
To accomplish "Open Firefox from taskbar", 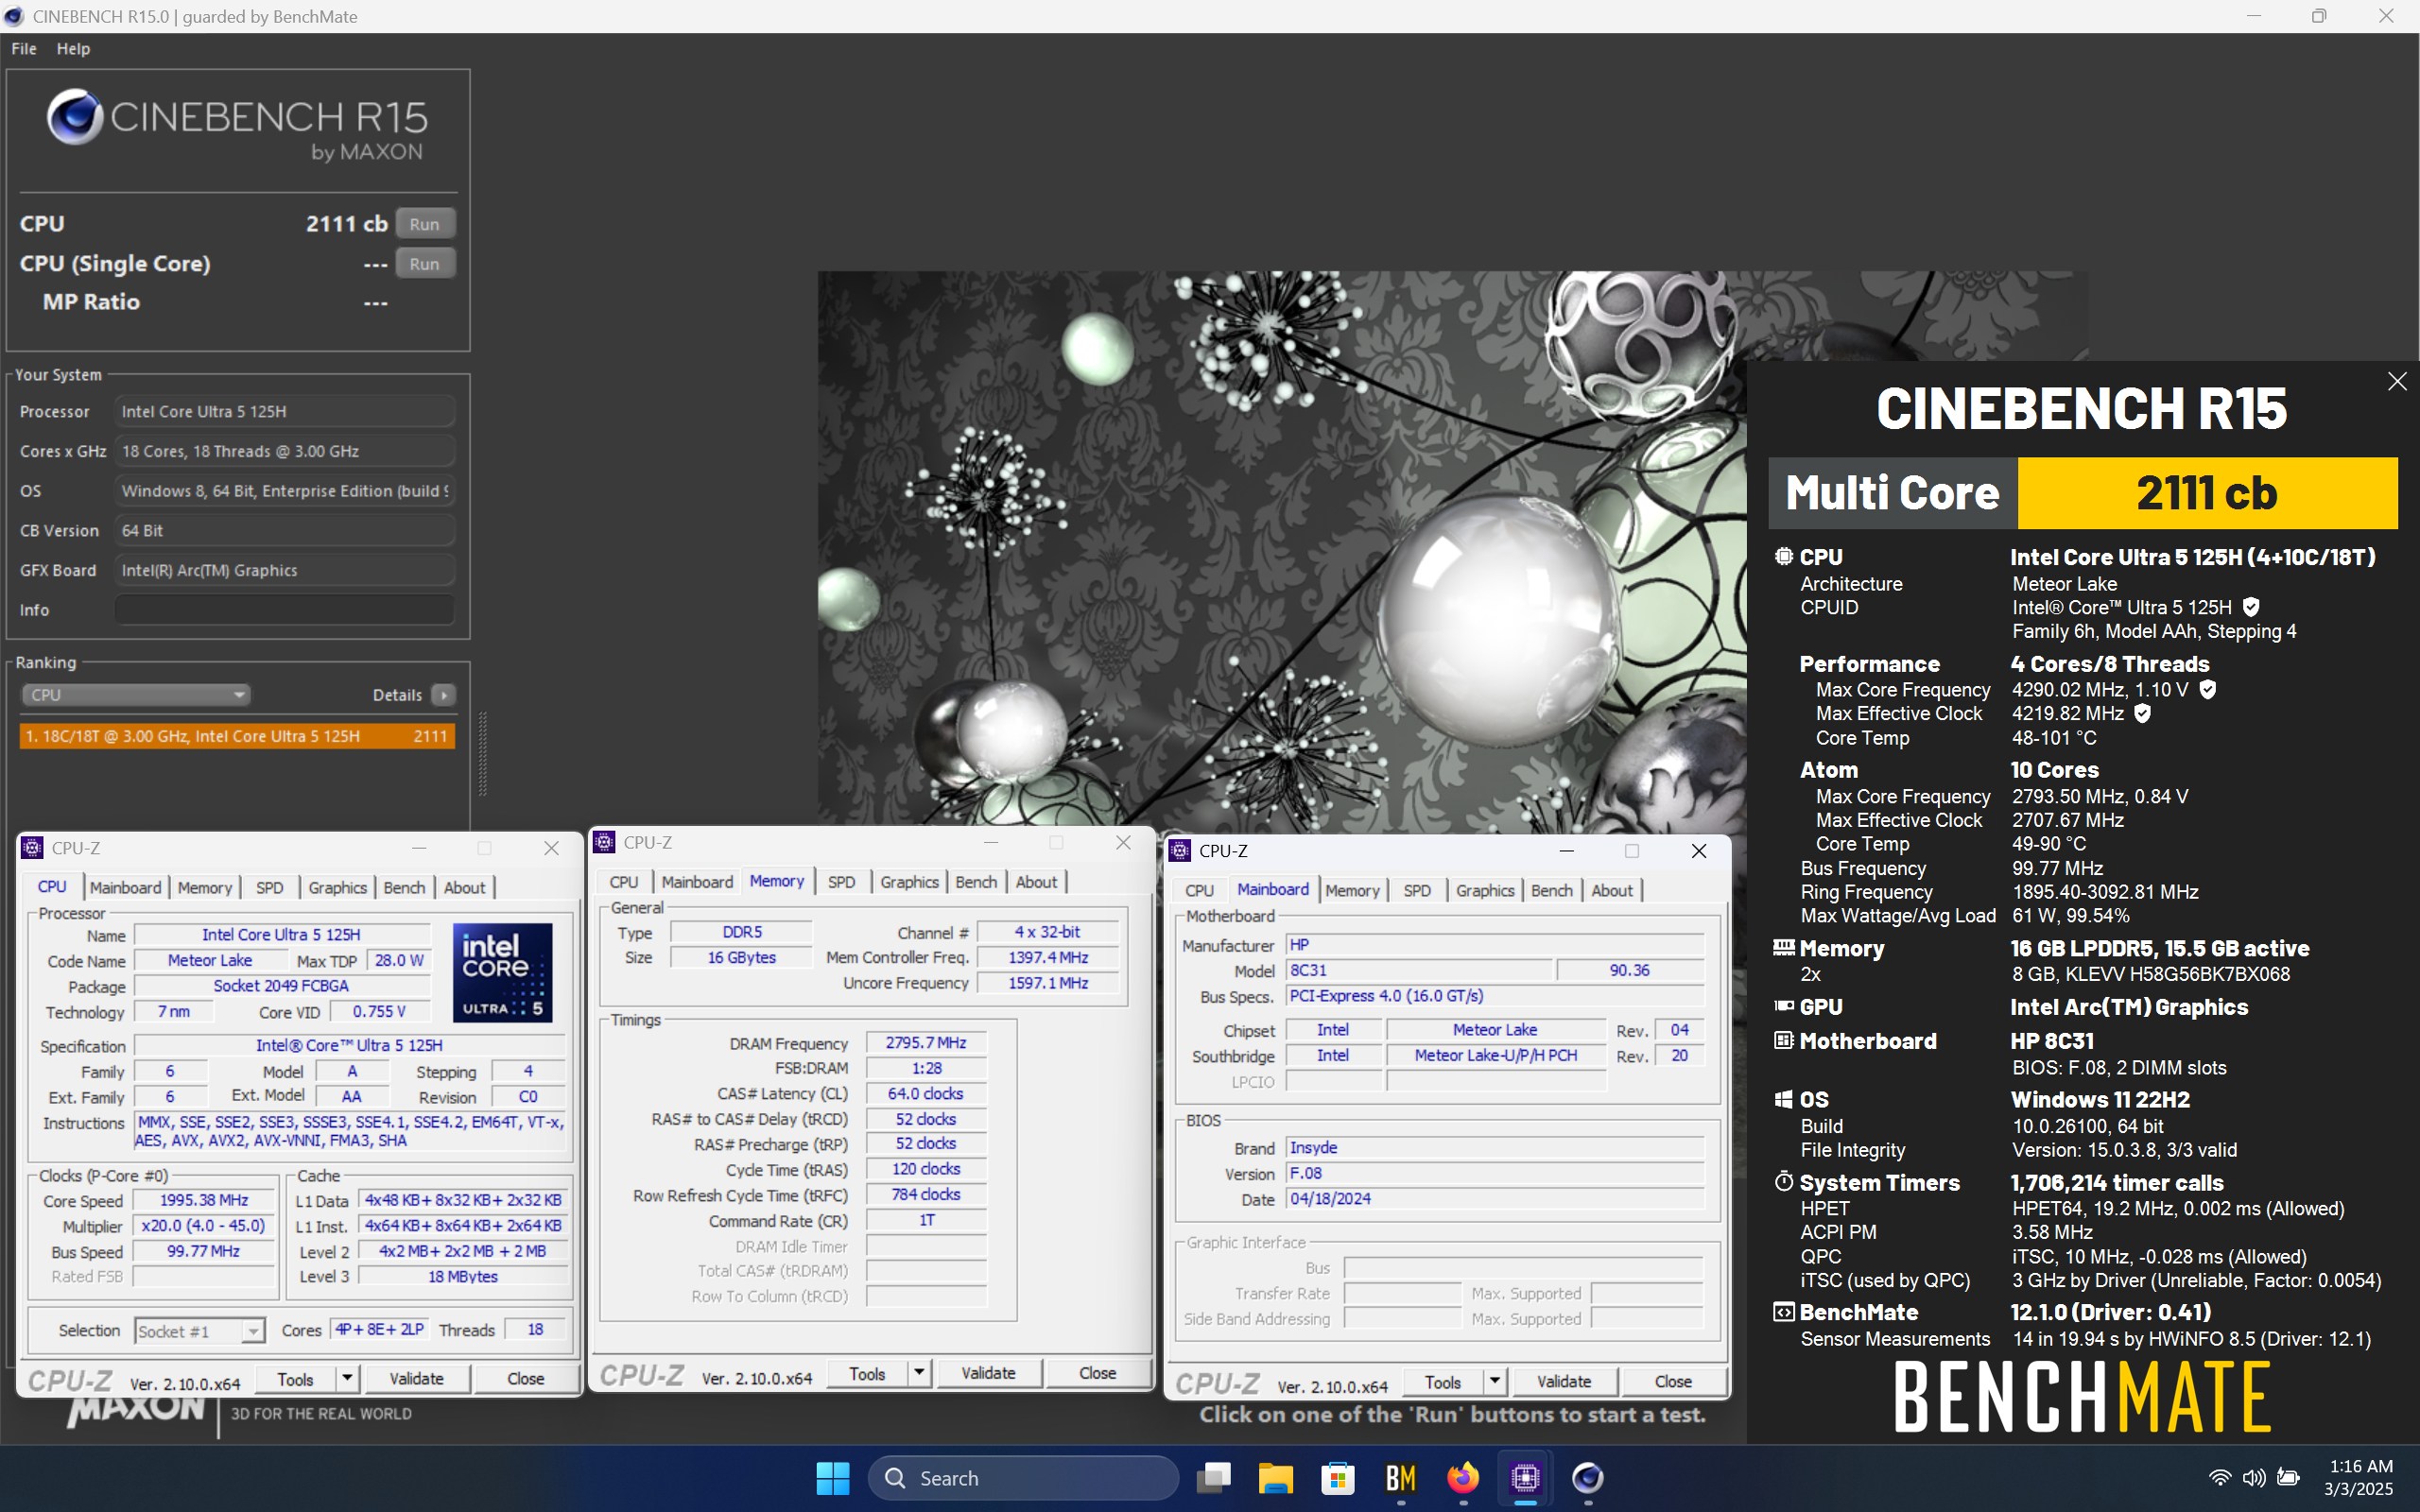I will [1462, 1477].
